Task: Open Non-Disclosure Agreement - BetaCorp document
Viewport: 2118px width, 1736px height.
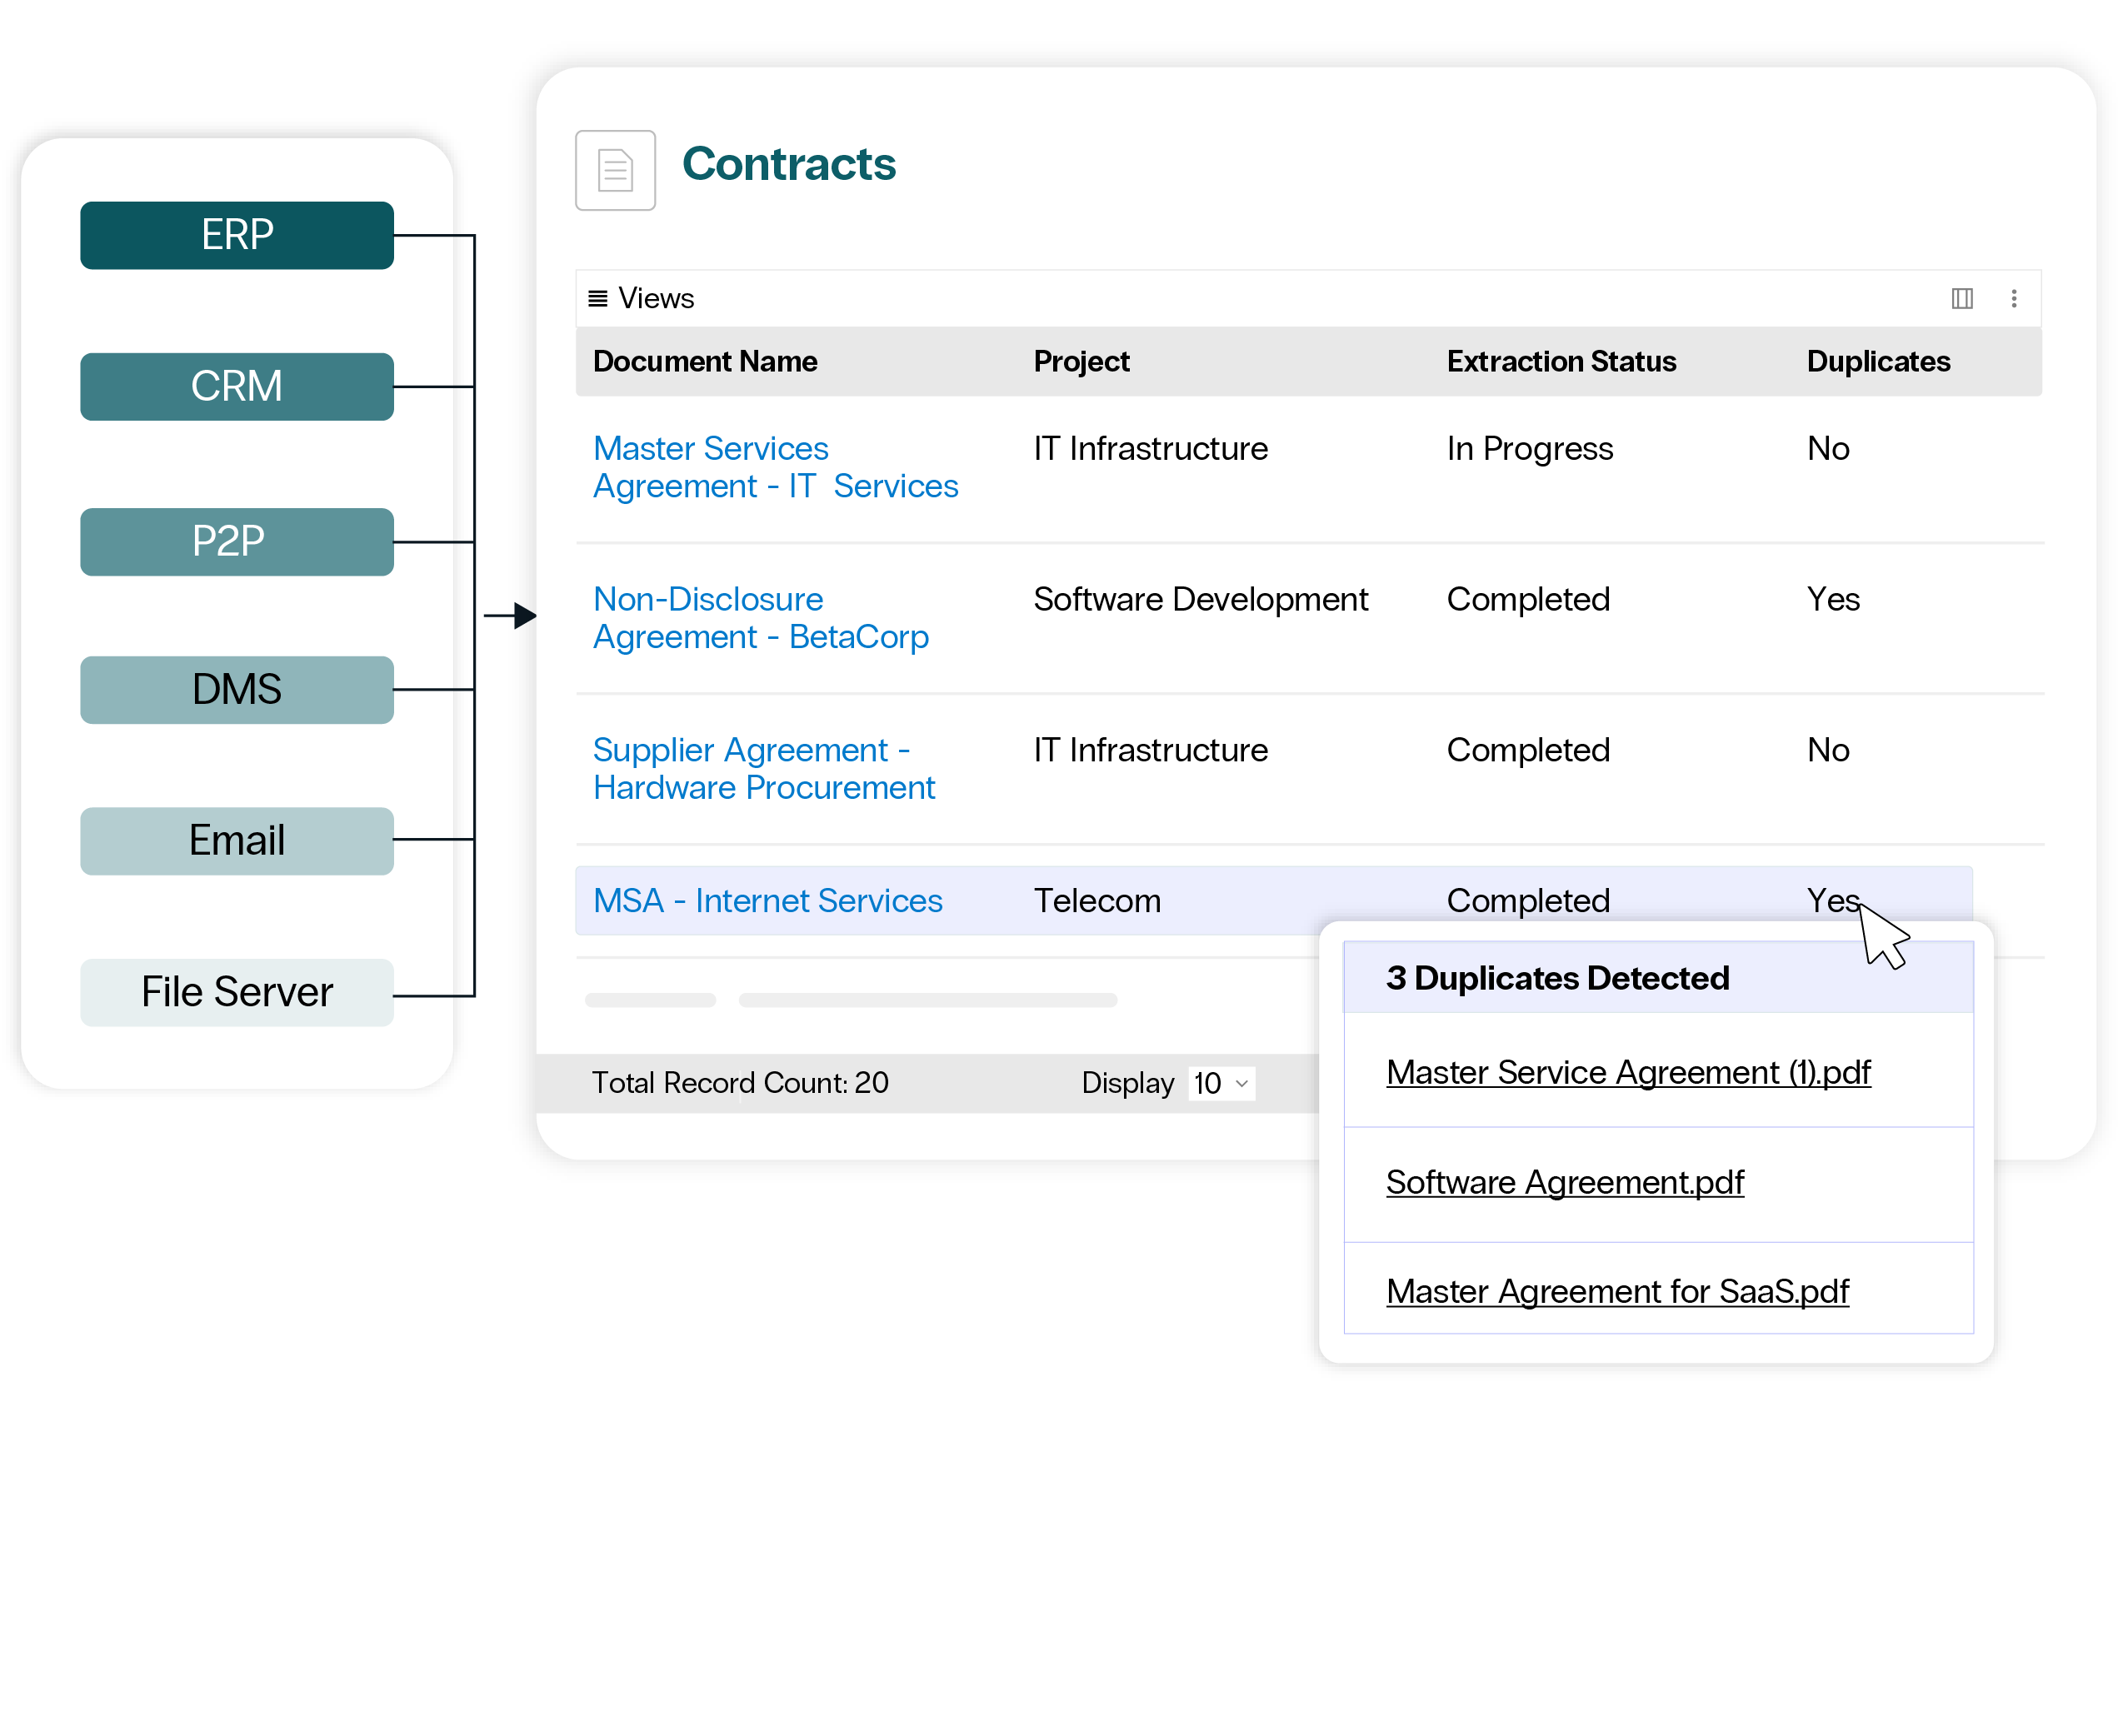Action: [x=760, y=618]
